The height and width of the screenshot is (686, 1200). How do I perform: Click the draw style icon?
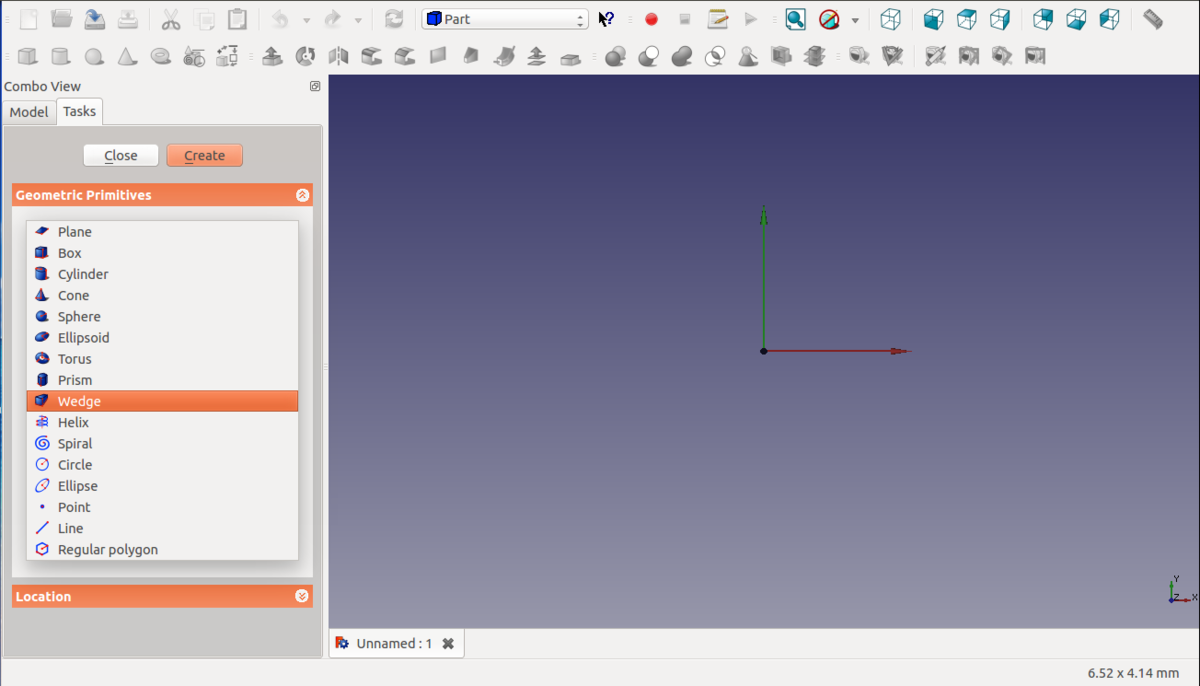[x=829, y=19]
